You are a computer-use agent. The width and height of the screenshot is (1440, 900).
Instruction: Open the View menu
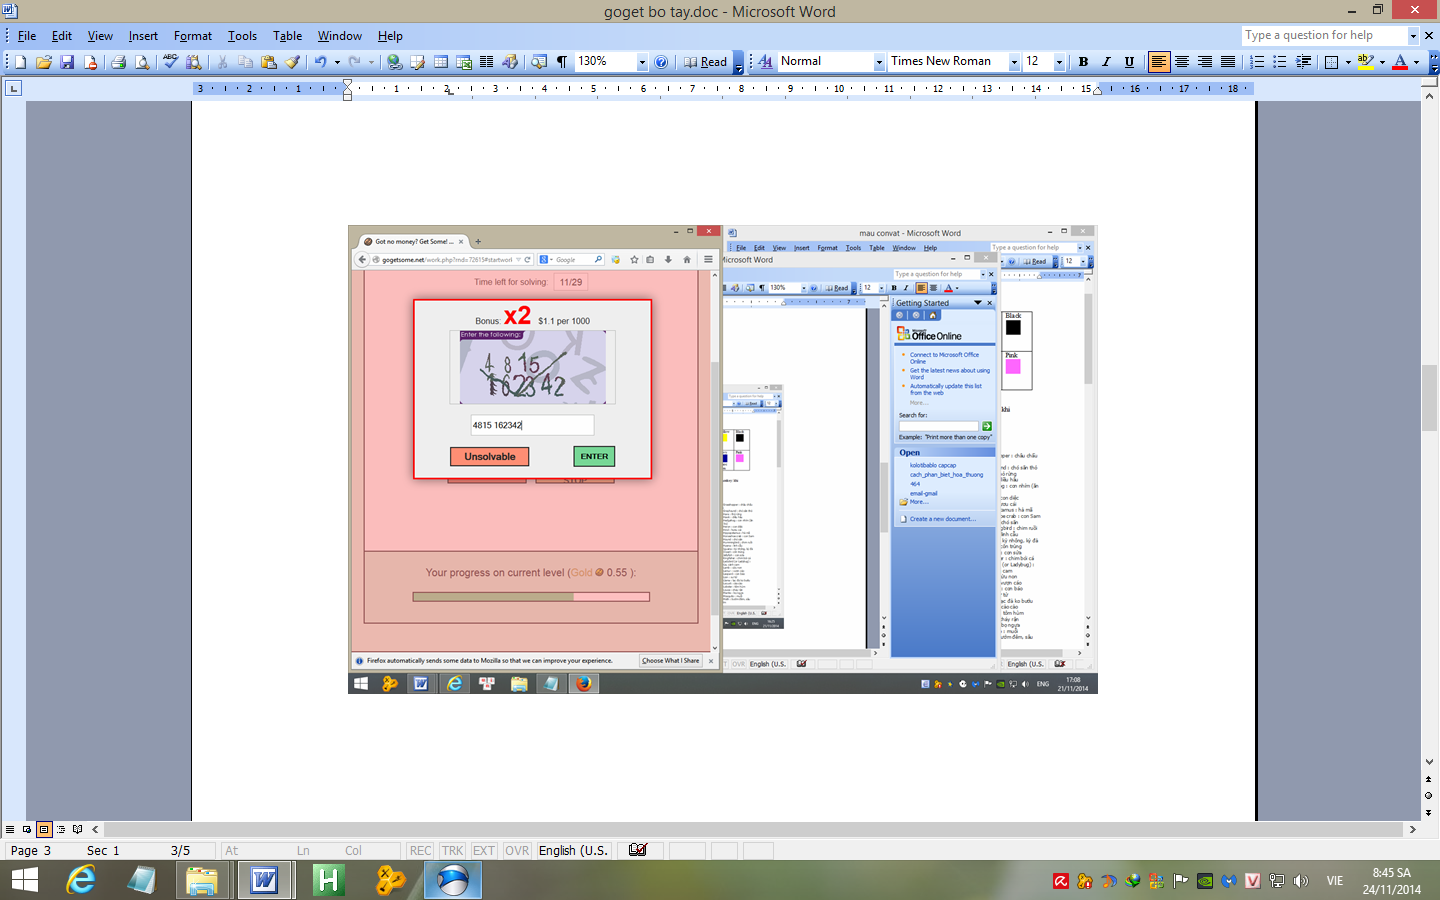tap(100, 36)
